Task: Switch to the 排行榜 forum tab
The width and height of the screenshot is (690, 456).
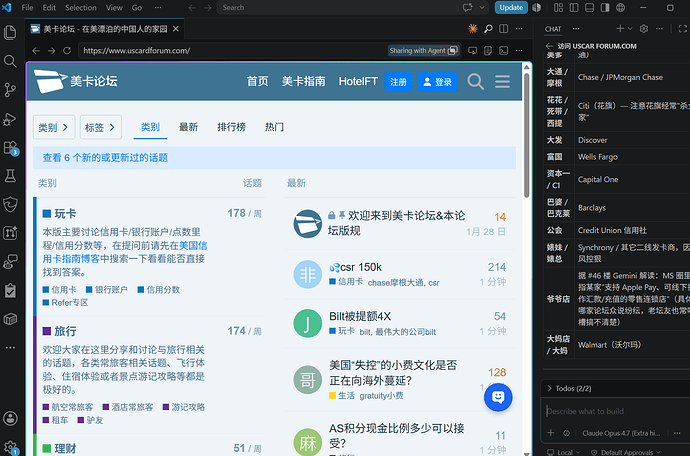Action: click(231, 127)
